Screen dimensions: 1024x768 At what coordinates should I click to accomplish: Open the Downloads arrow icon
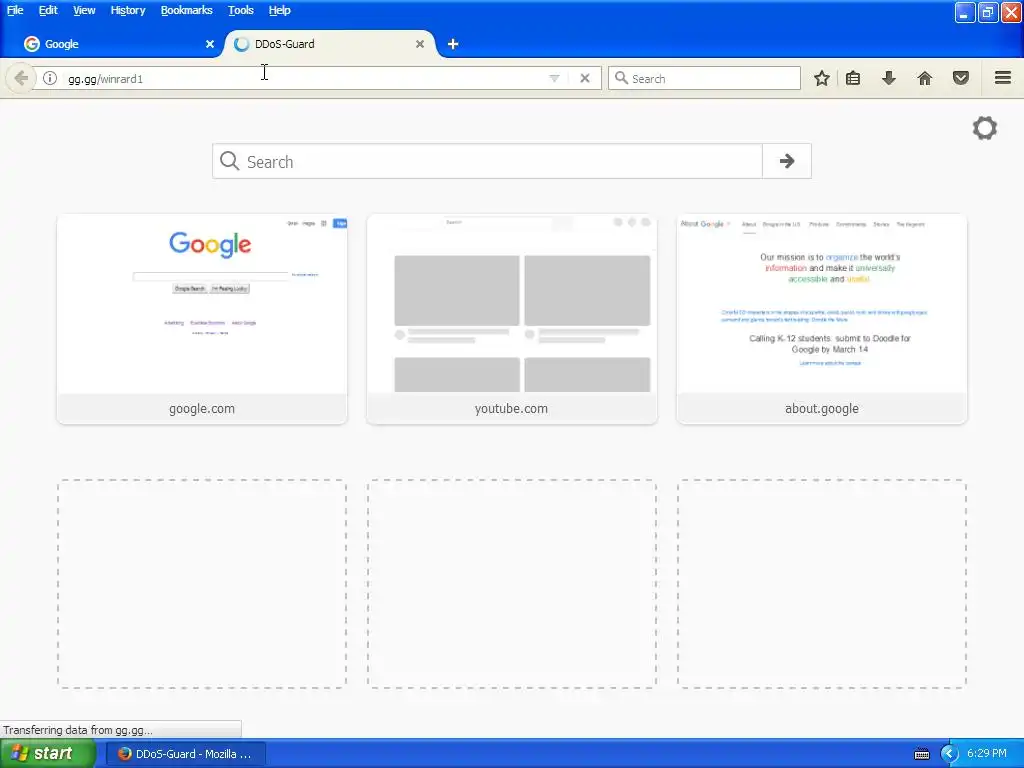click(889, 78)
